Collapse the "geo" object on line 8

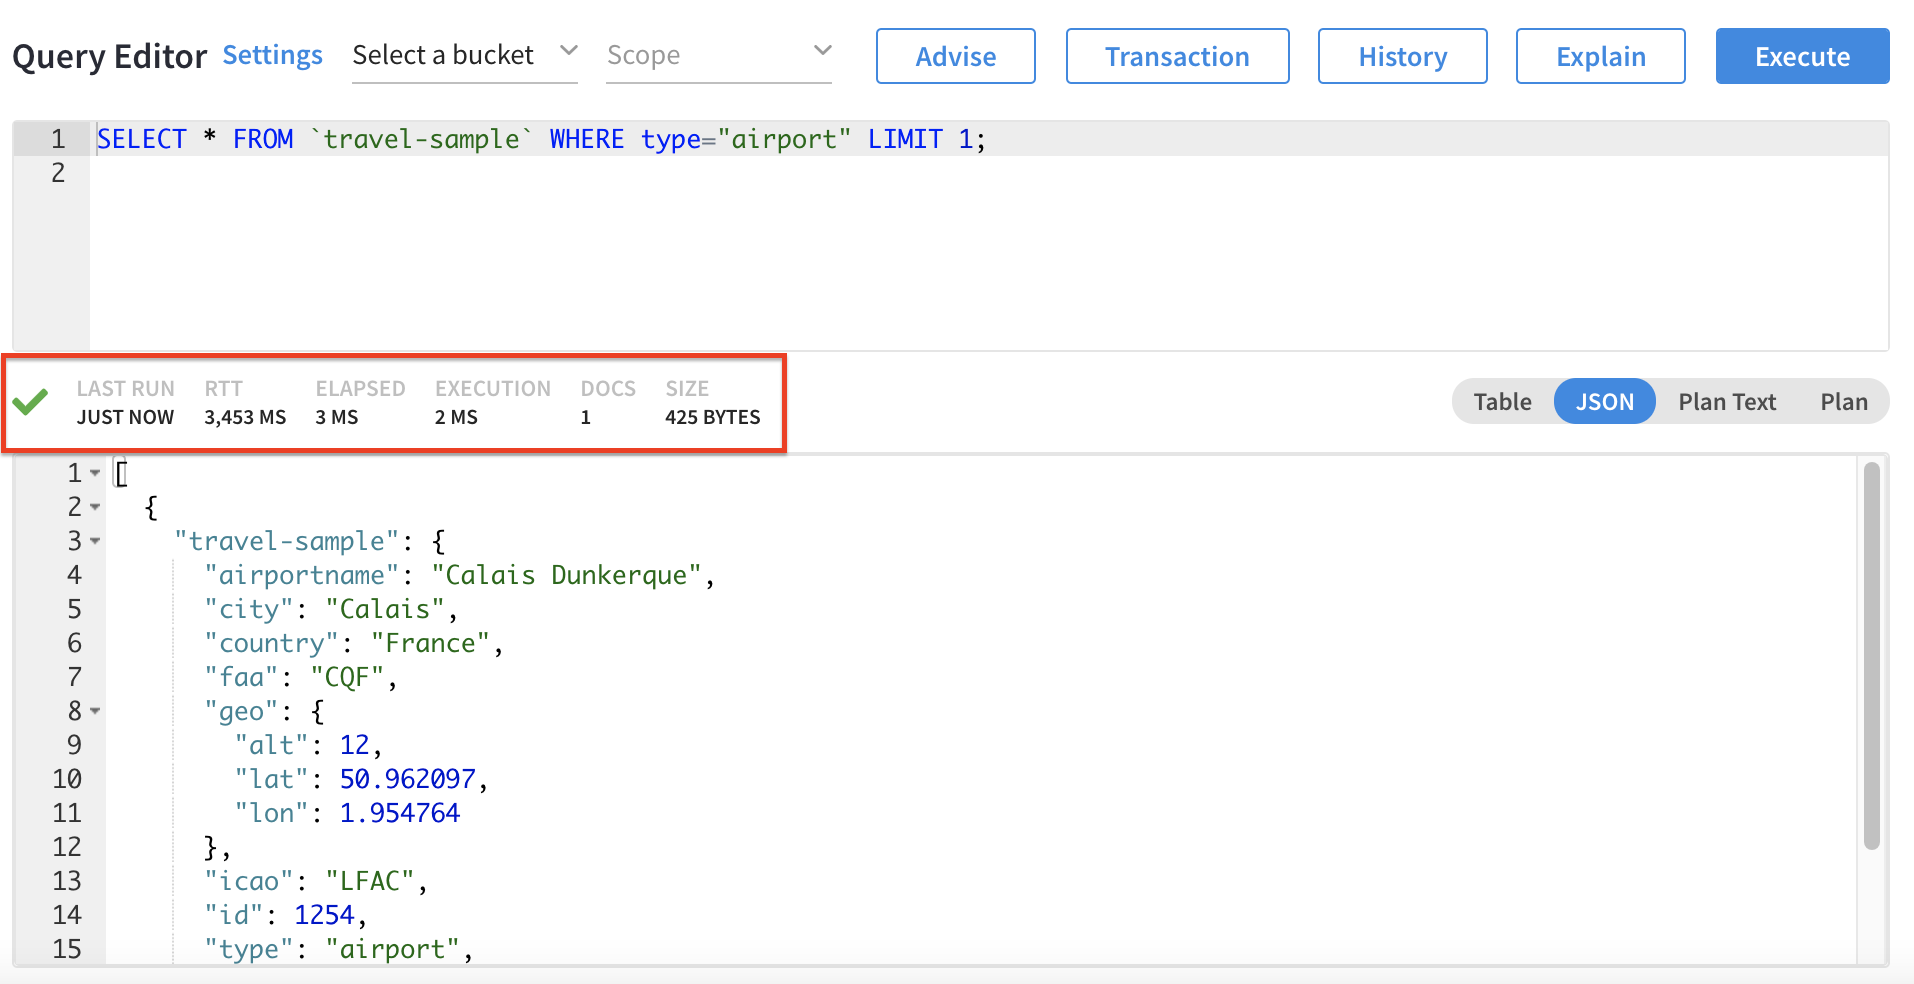tap(97, 713)
